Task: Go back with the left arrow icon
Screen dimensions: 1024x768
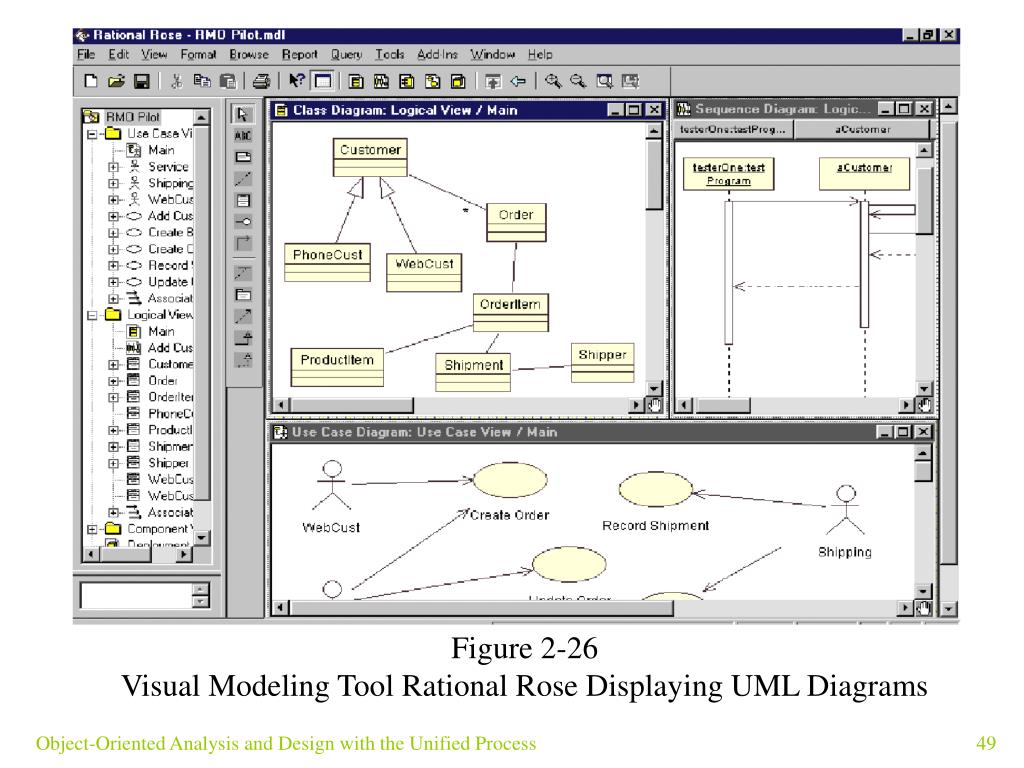Action: pos(519,81)
